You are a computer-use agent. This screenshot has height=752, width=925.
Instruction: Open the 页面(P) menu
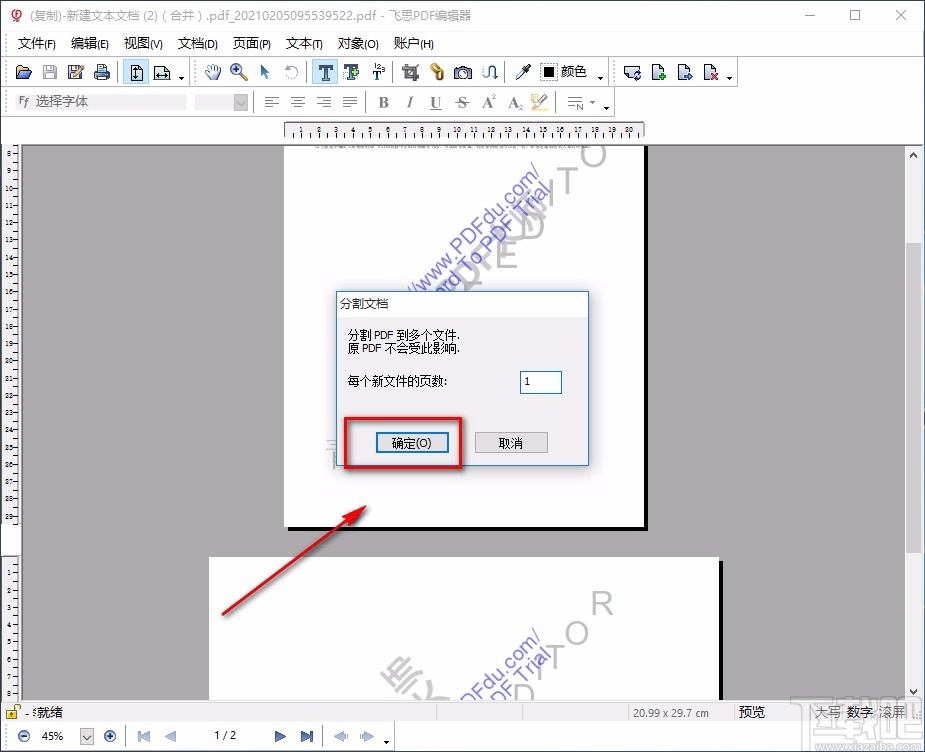(252, 44)
